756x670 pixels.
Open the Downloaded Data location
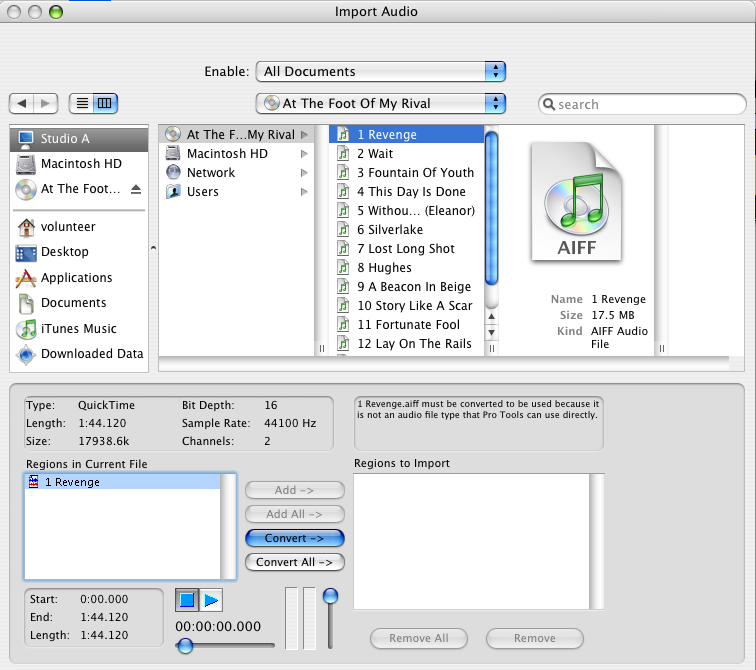[91, 354]
